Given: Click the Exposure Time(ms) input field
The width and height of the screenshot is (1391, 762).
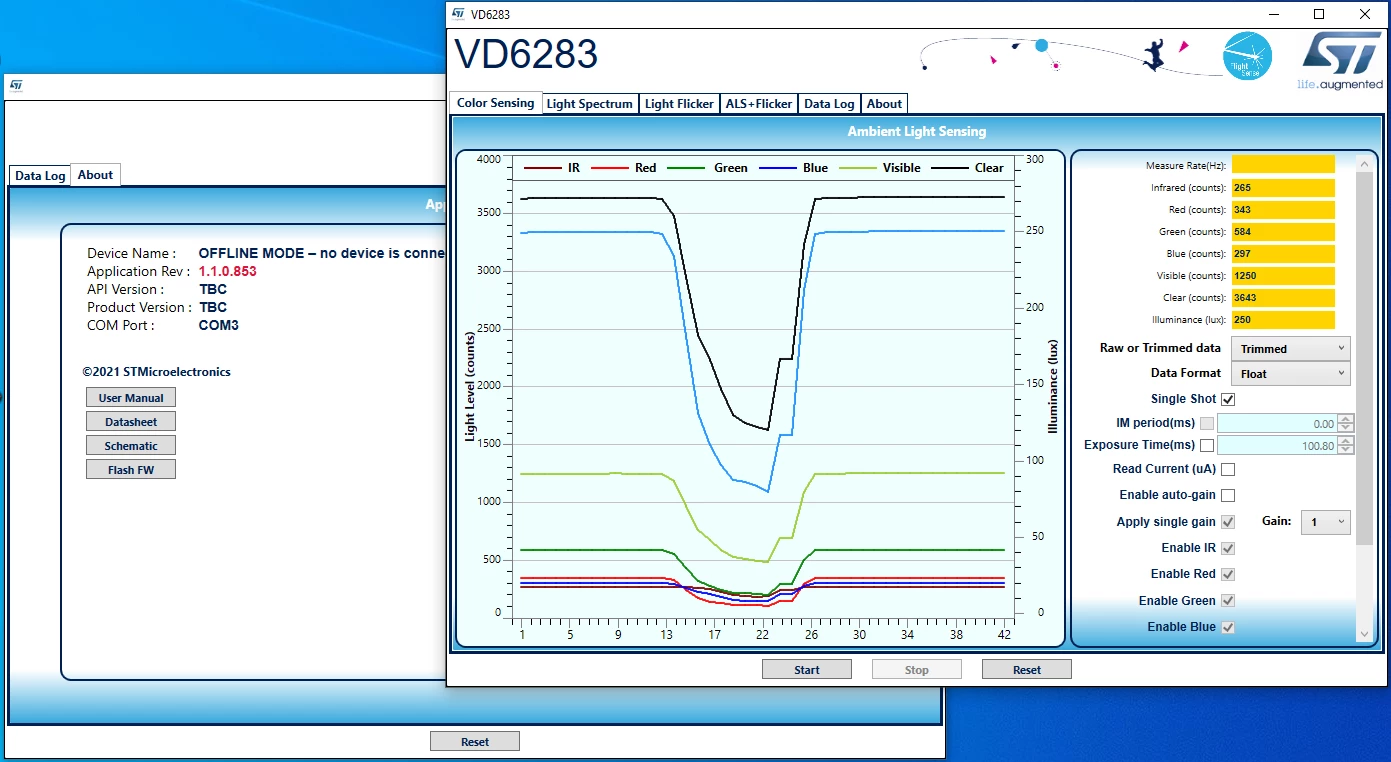Looking at the screenshot, I should pyautogui.click(x=1277, y=446).
